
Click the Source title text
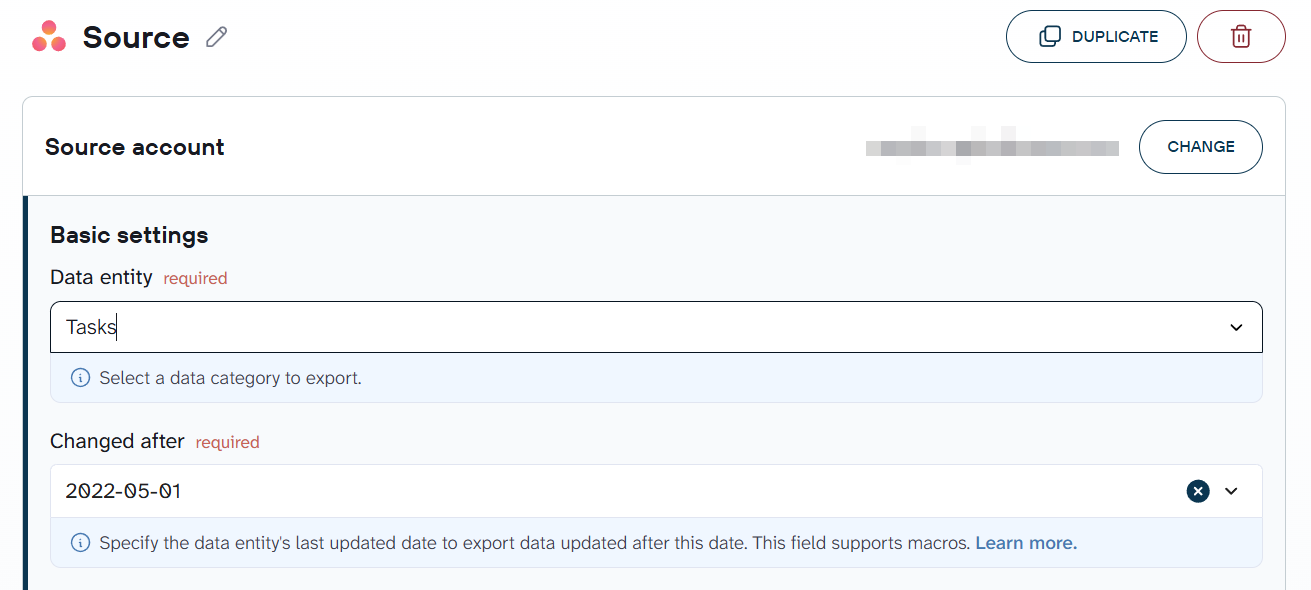point(136,37)
